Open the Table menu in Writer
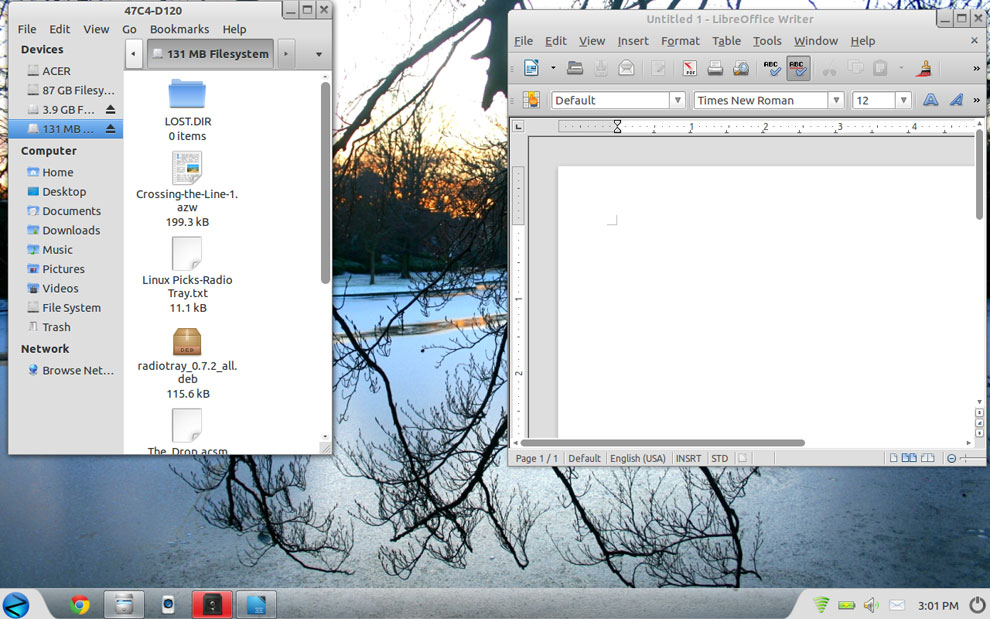The height and width of the screenshot is (619, 990). coord(726,41)
